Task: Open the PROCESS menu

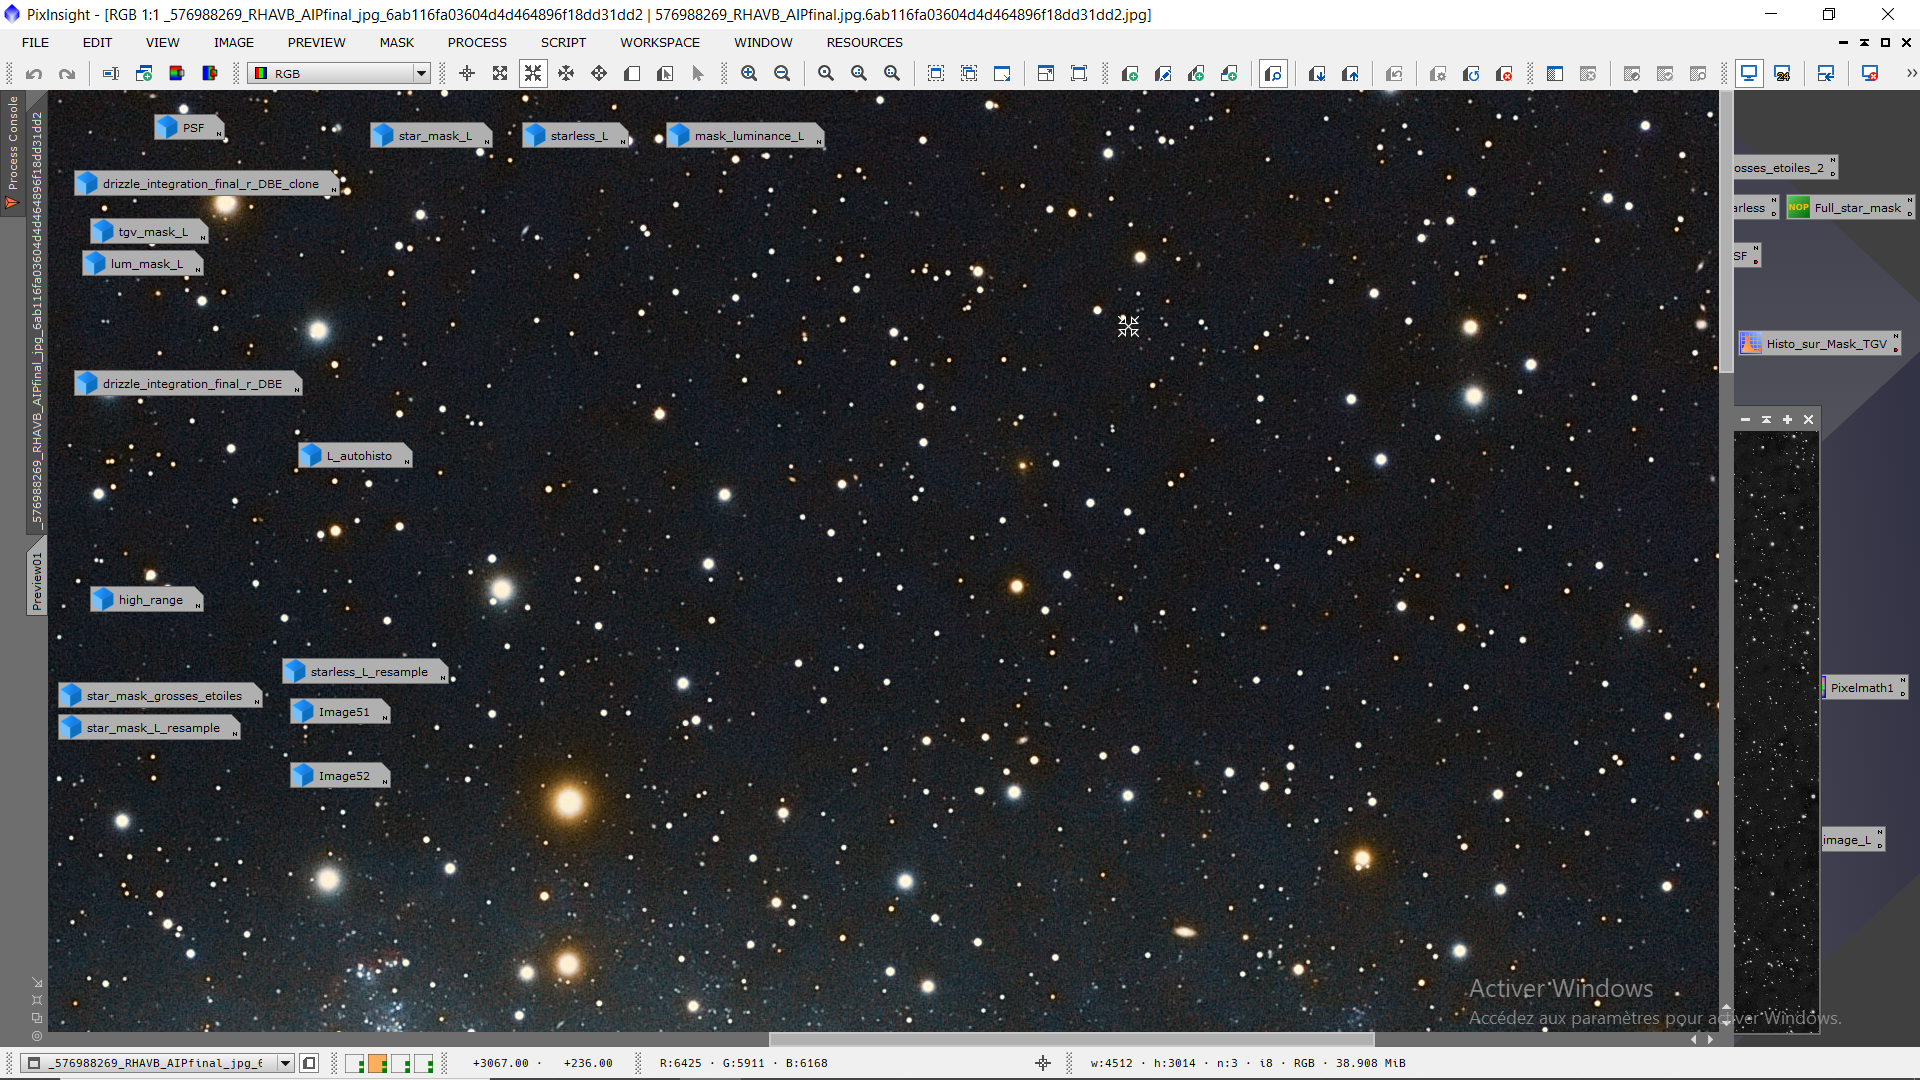Action: 477,43
